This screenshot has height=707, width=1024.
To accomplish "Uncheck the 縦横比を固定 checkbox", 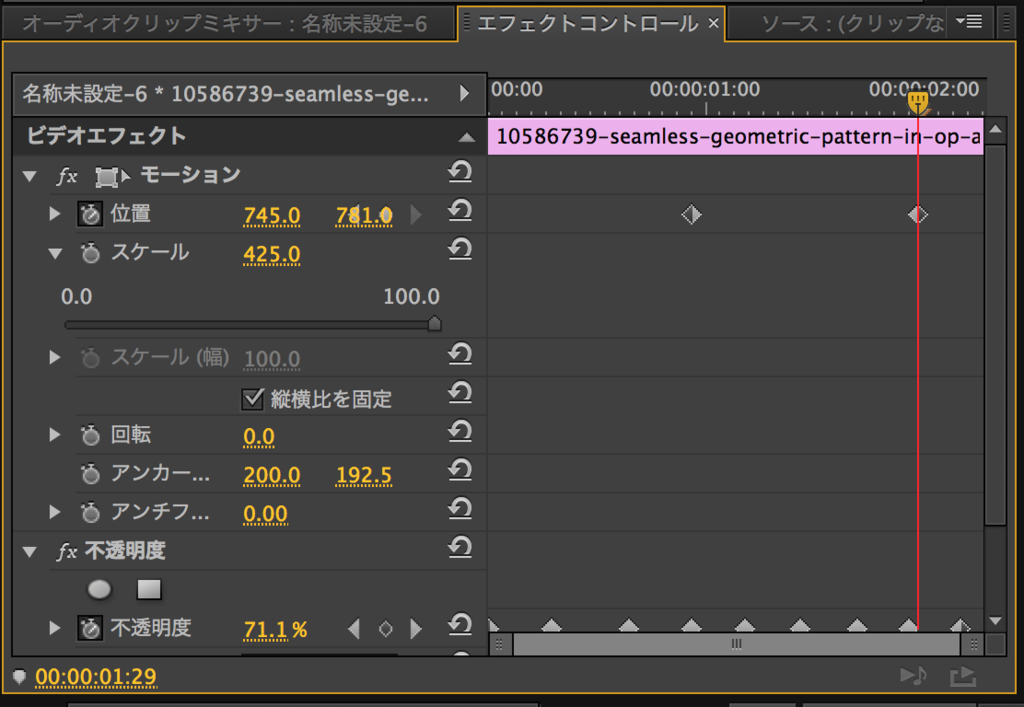I will [253, 398].
